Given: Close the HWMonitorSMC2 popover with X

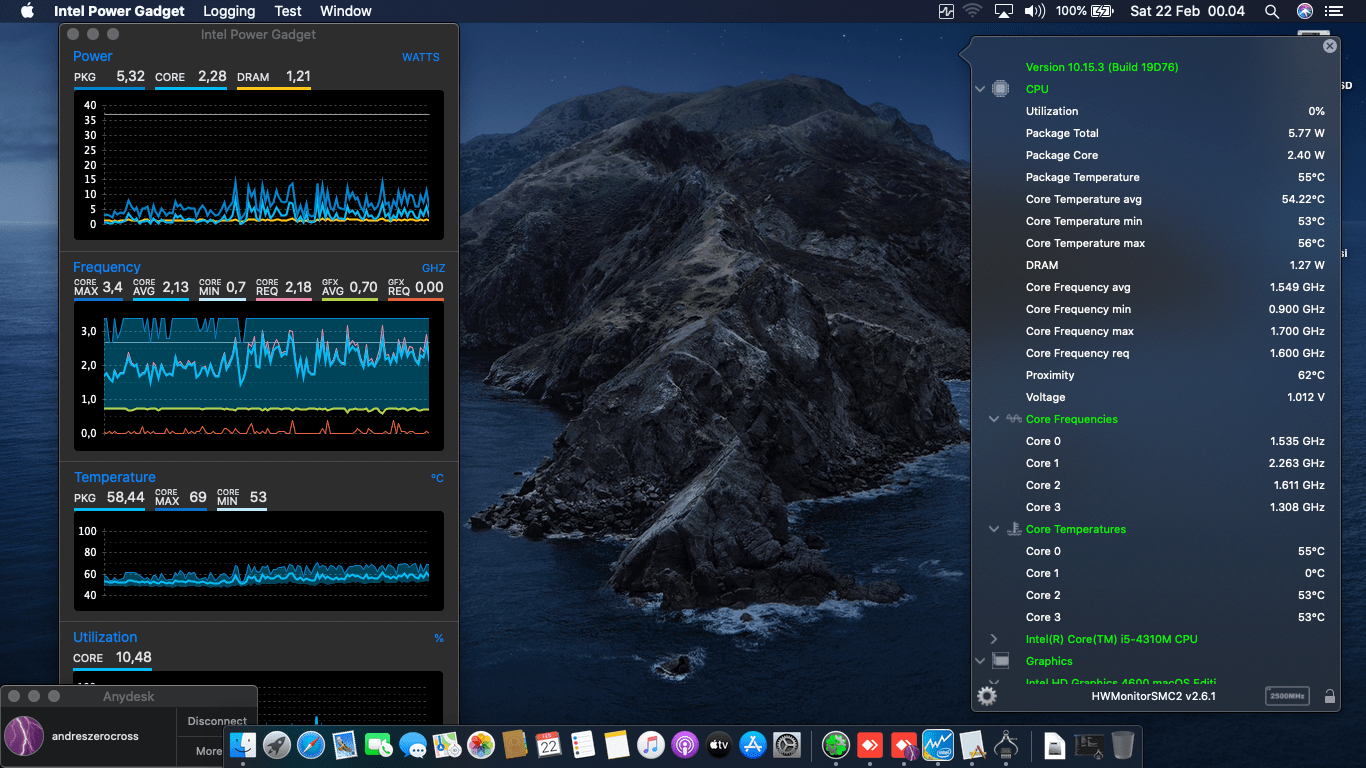Looking at the screenshot, I should point(1329,46).
